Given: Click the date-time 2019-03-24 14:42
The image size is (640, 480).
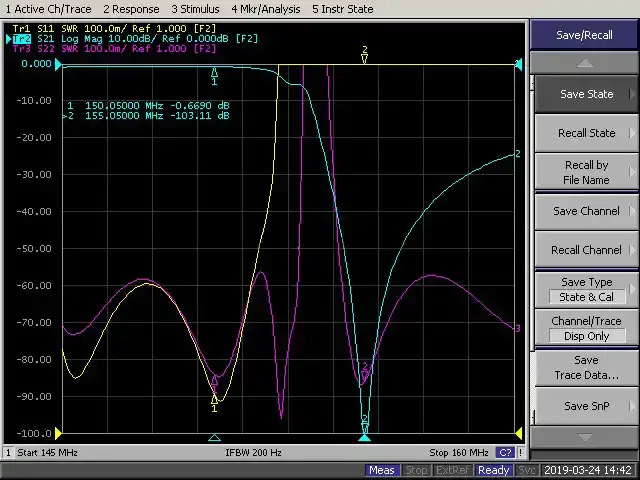Looking at the screenshot, I should (x=588, y=470).
